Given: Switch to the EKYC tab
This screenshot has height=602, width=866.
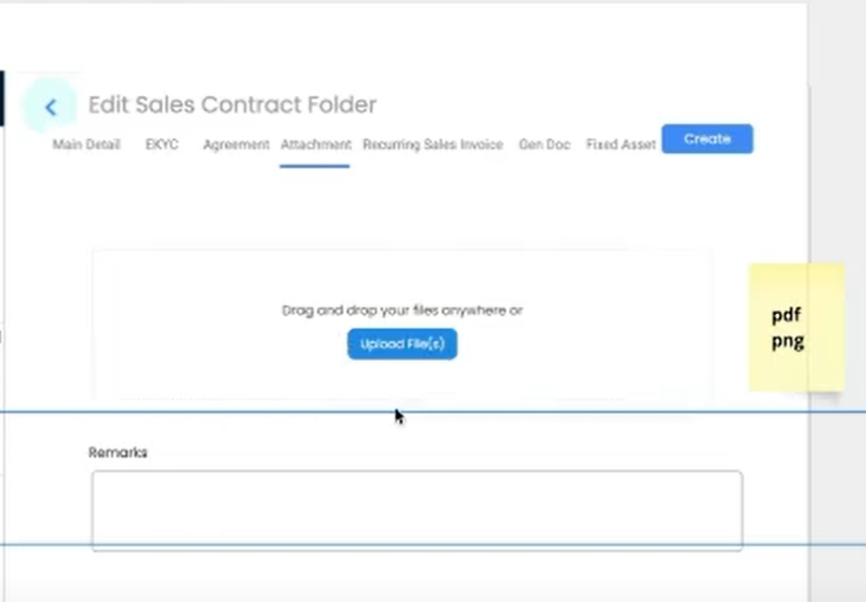Looking at the screenshot, I should (162, 145).
